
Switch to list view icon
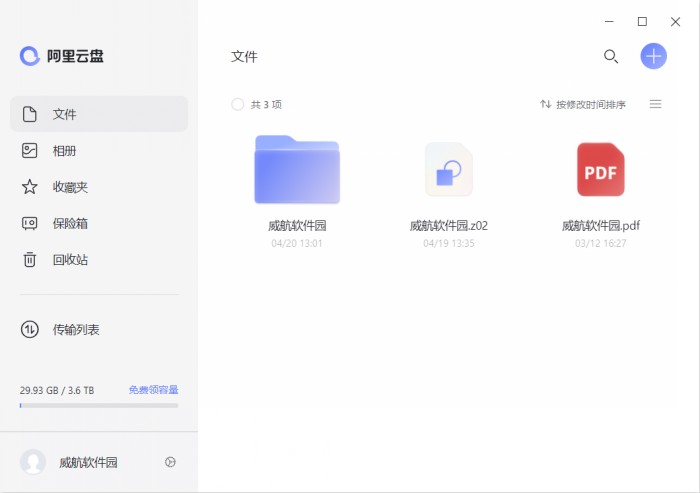click(655, 104)
